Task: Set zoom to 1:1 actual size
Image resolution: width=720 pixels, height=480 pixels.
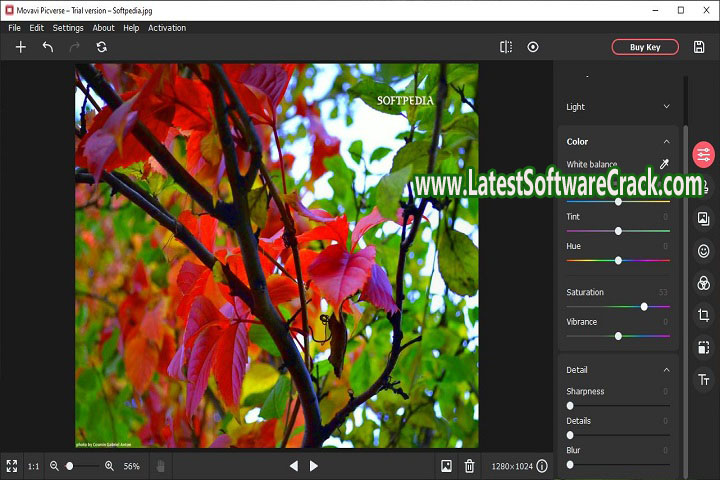Action: [34, 466]
